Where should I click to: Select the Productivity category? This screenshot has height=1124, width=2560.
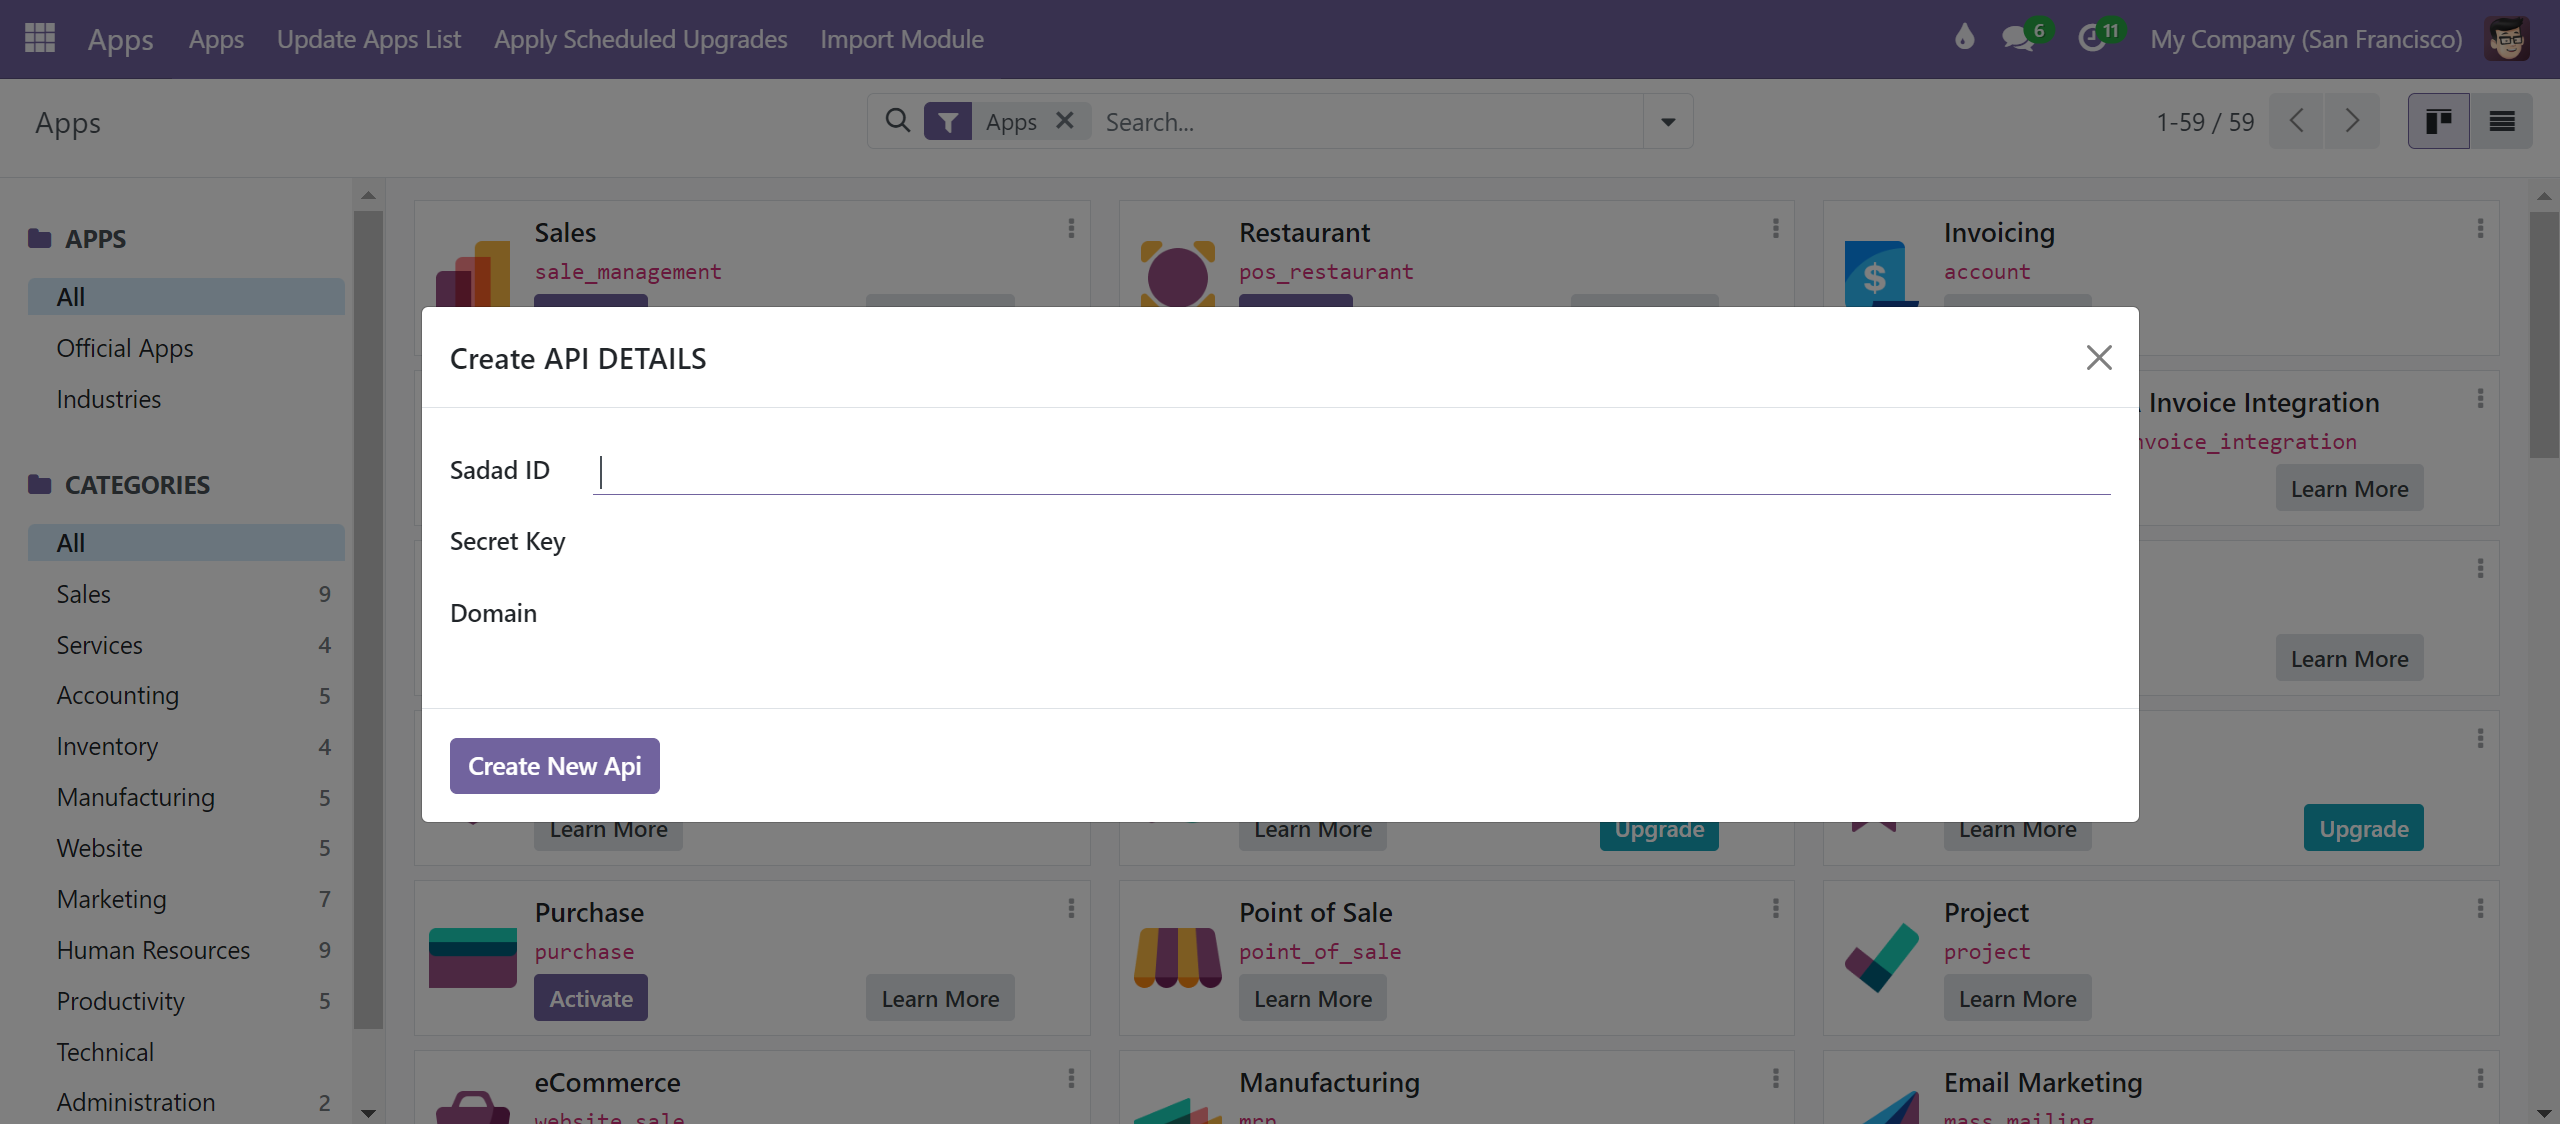point(186,1001)
